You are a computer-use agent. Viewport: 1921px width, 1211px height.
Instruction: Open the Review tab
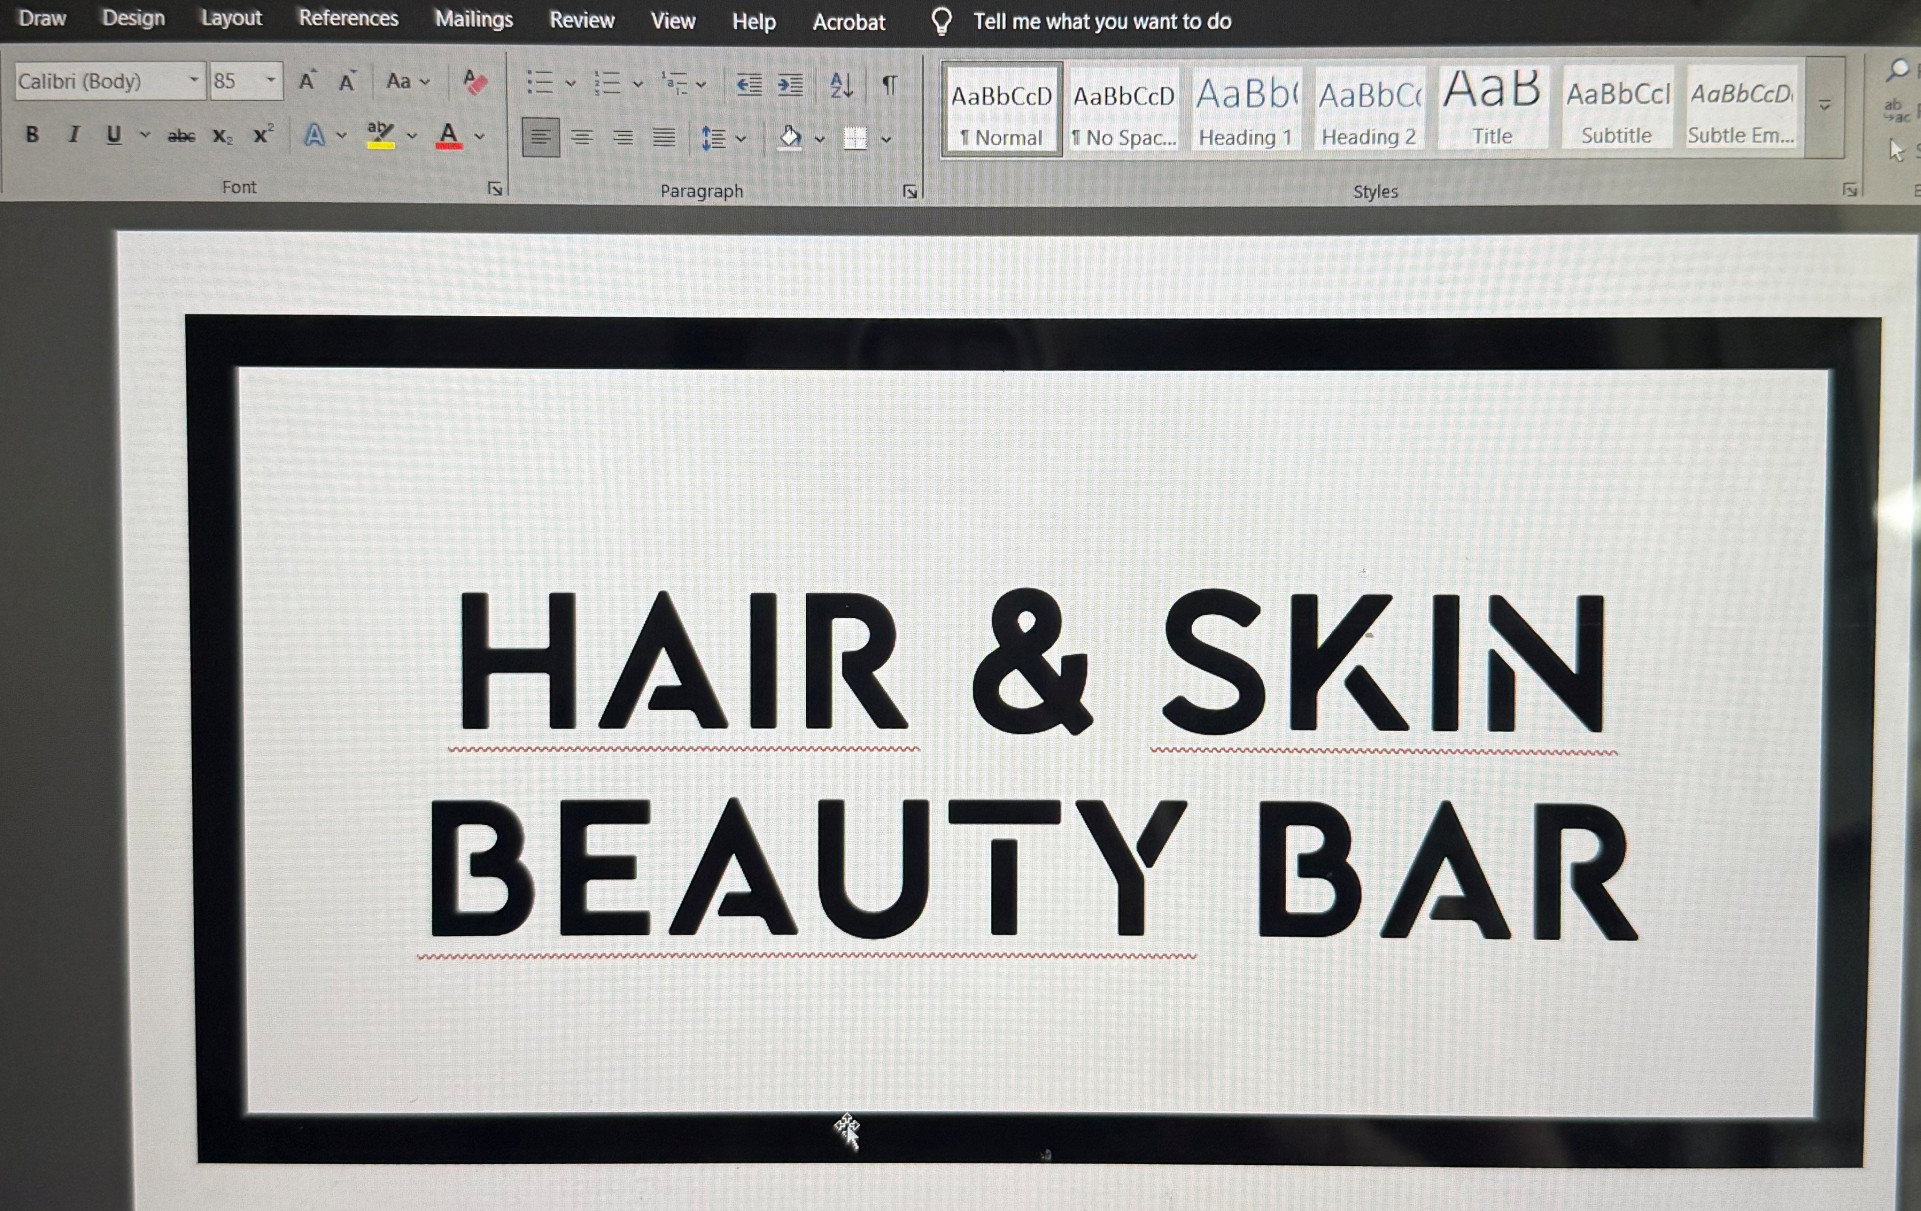coord(581,20)
